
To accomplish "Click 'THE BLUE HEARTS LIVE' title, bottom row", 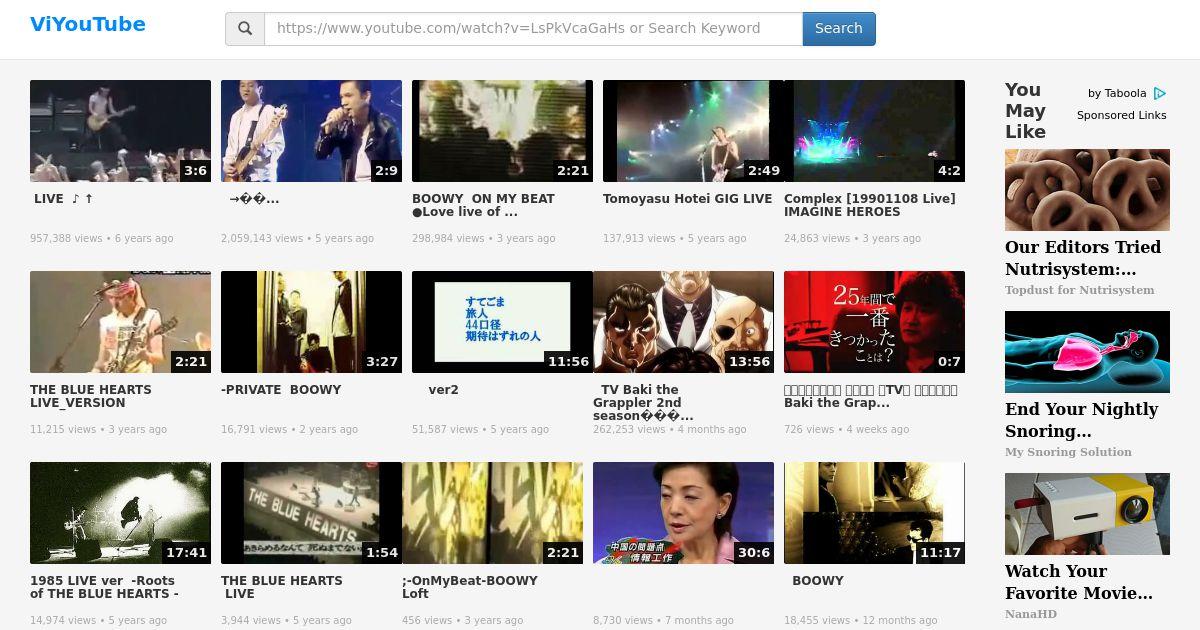I will point(282,587).
